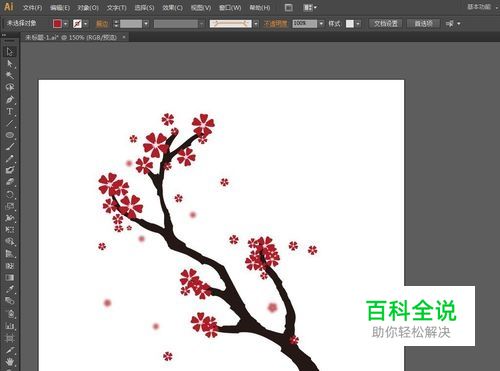Click the stroke weight input field
The image size is (500, 371).
click(131, 24)
